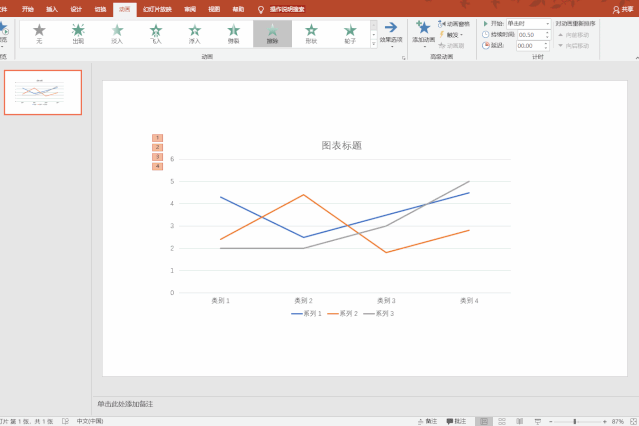Click the zoom in plus button
This screenshot has width=639, height=426.
pyautogui.click(x=604, y=422)
